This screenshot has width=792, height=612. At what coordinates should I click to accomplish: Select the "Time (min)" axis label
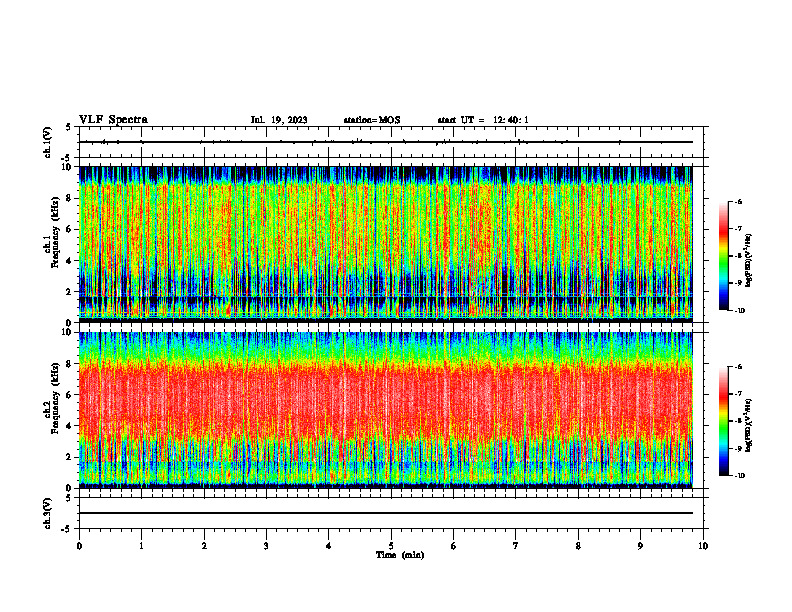(400, 555)
